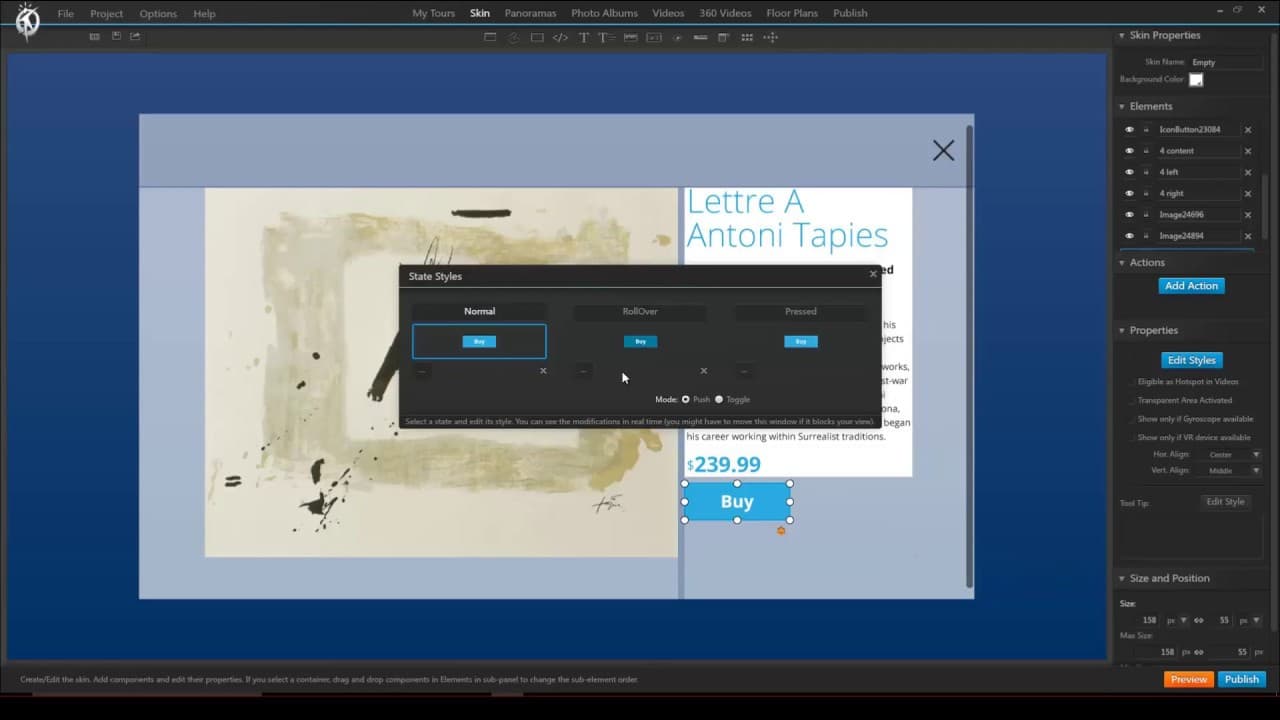This screenshot has height=720, width=1280.
Task: Hide the IconButton23084 element
Action: [1130, 130]
